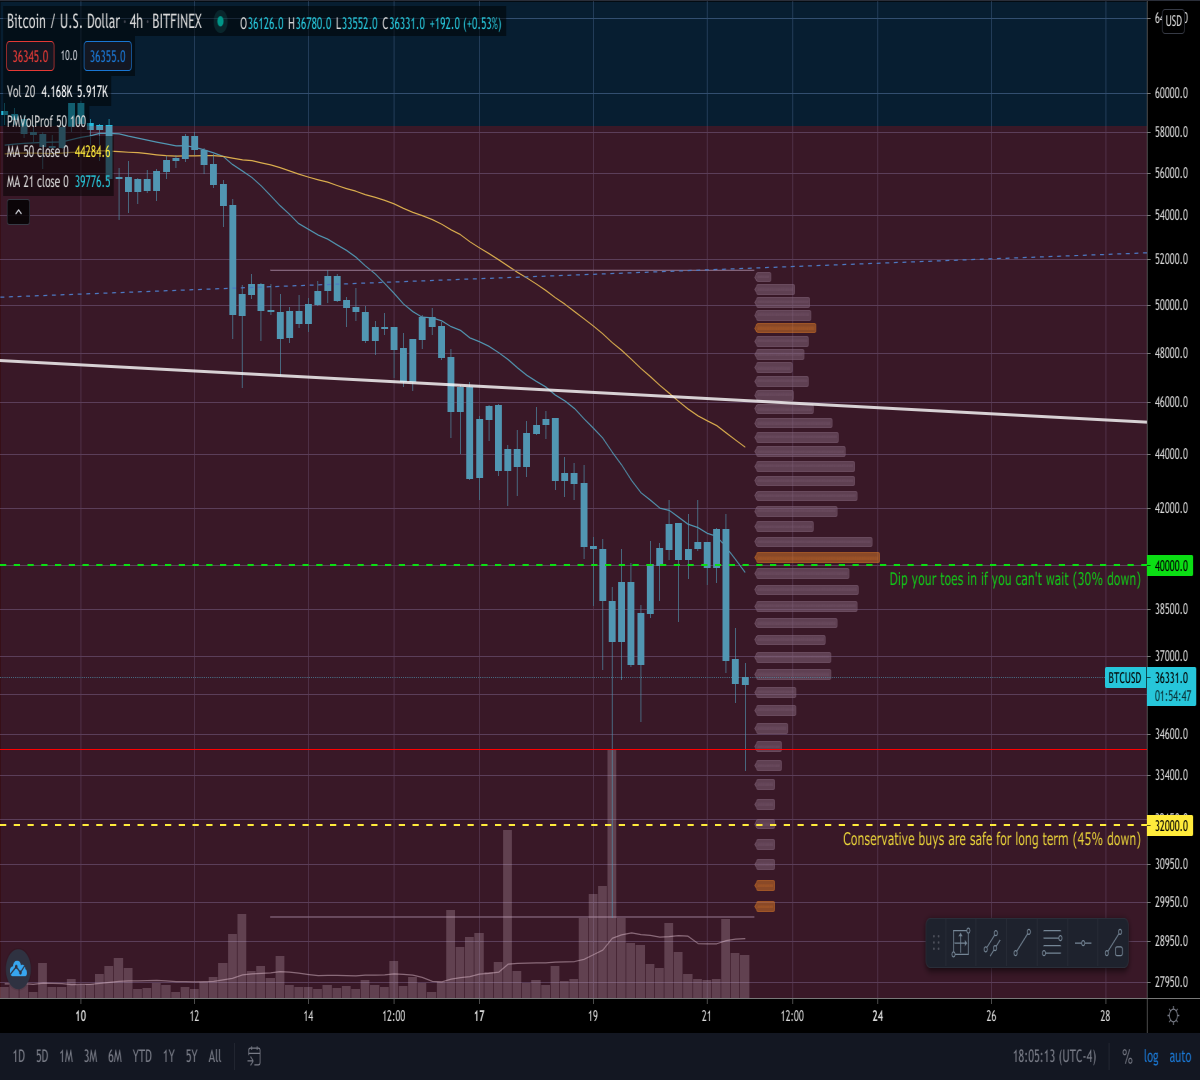Click the TradingView logo badge
This screenshot has width=1200, height=1080.
pos(18,968)
